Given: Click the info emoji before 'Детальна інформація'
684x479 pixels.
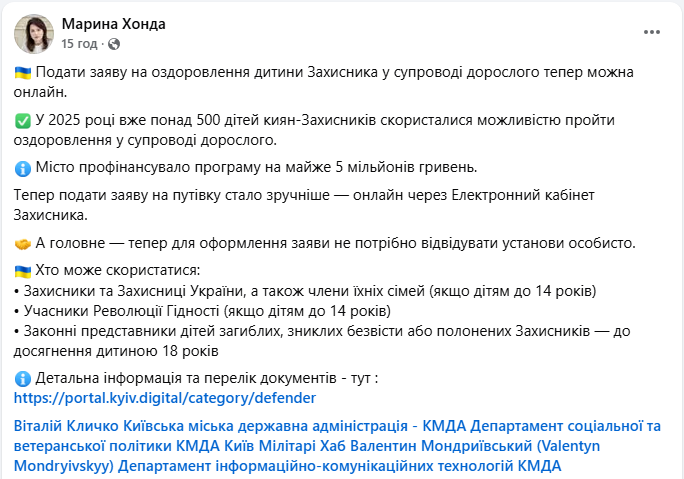Looking at the screenshot, I should (x=22, y=378).
